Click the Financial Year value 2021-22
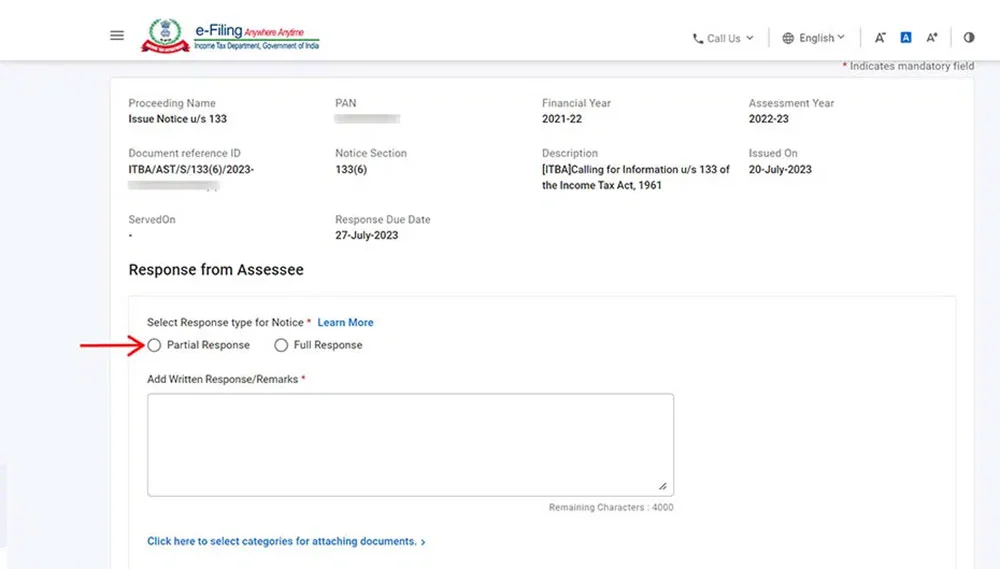 click(562, 119)
